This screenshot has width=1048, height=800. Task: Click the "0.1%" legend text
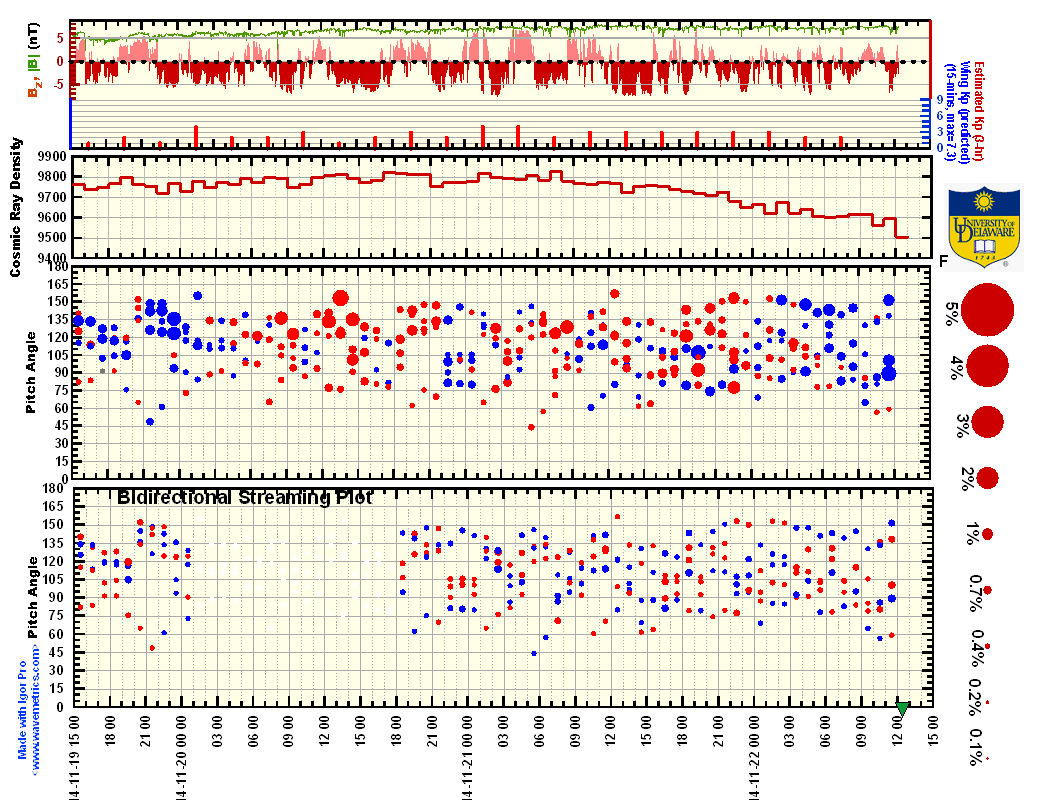pos(976,747)
